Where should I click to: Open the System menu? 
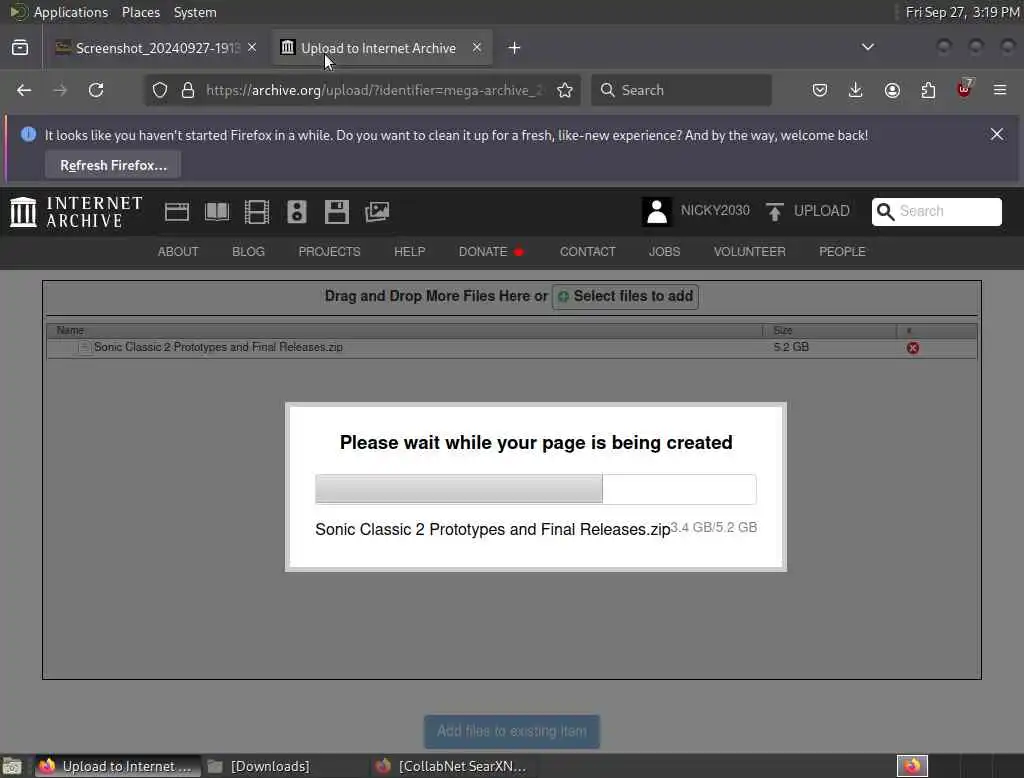point(195,12)
